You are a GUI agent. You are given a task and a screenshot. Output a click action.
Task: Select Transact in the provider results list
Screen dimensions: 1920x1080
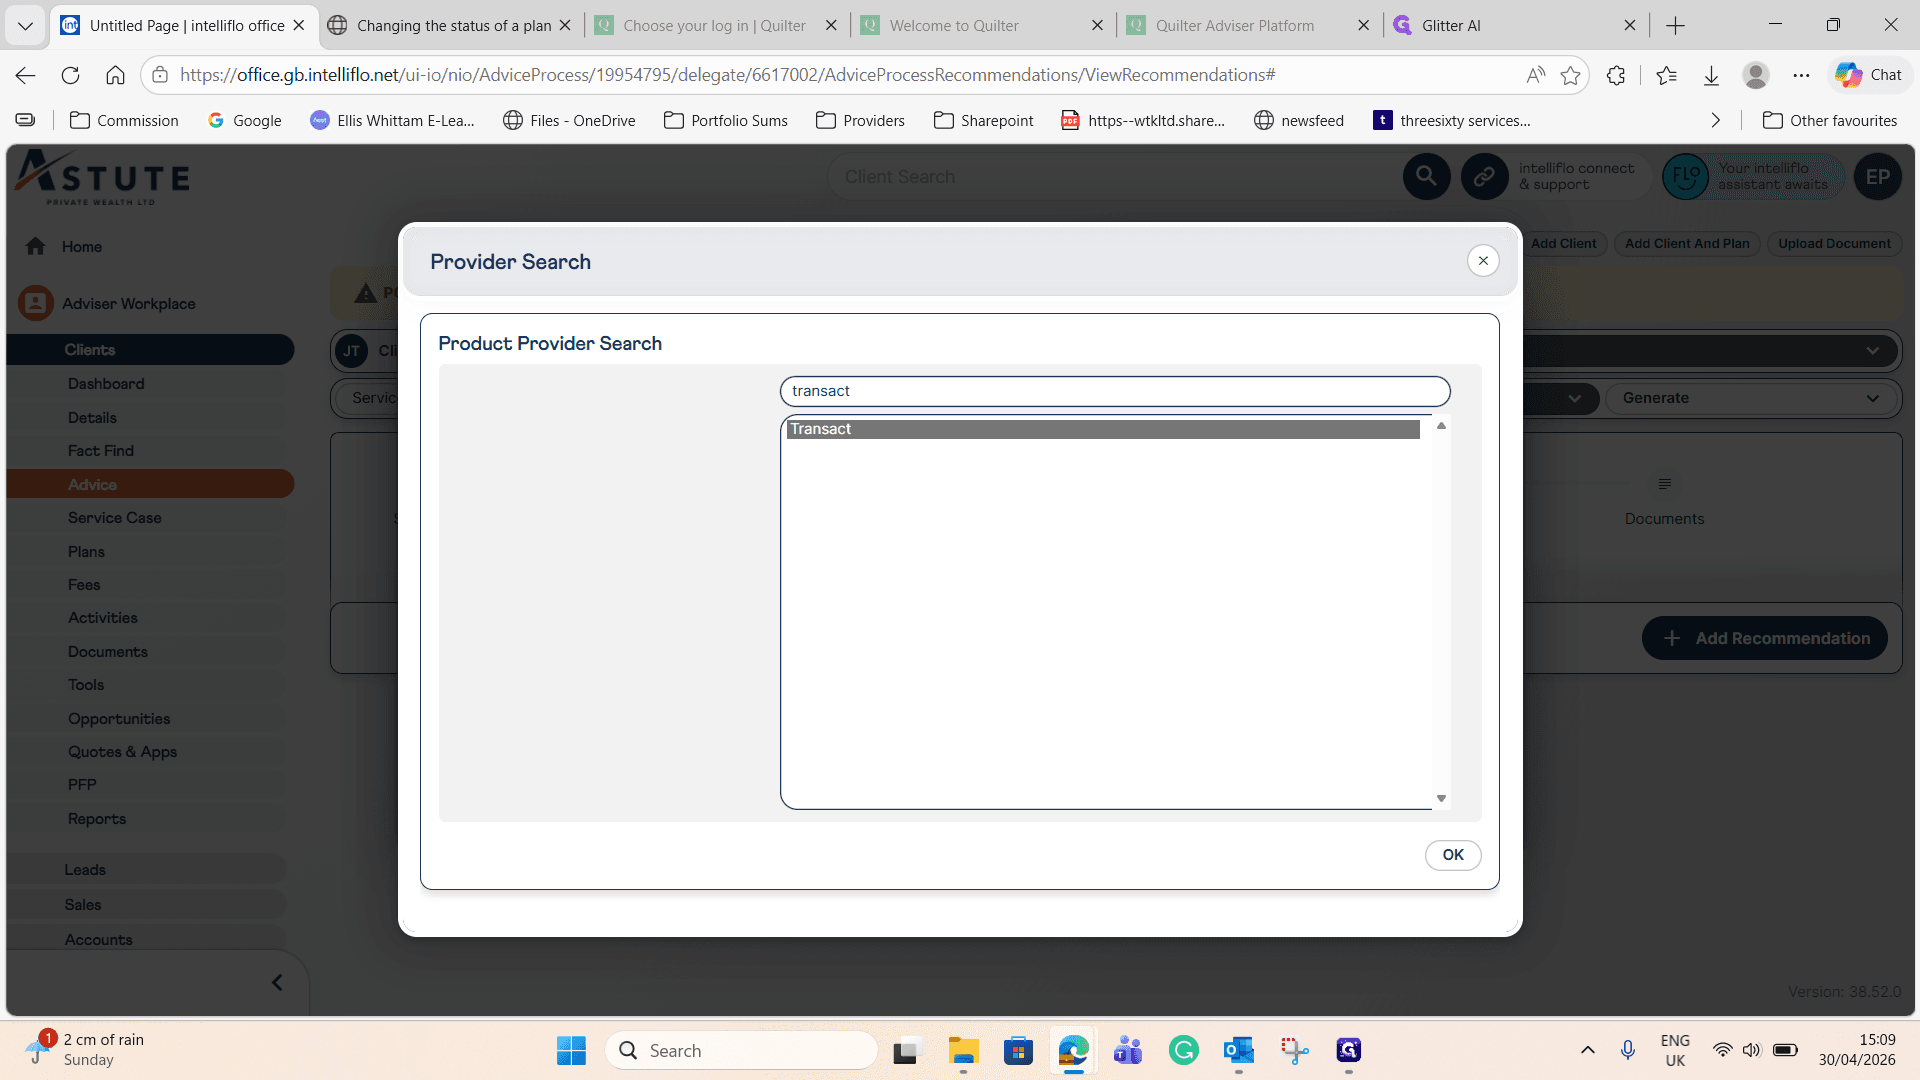click(x=1103, y=429)
